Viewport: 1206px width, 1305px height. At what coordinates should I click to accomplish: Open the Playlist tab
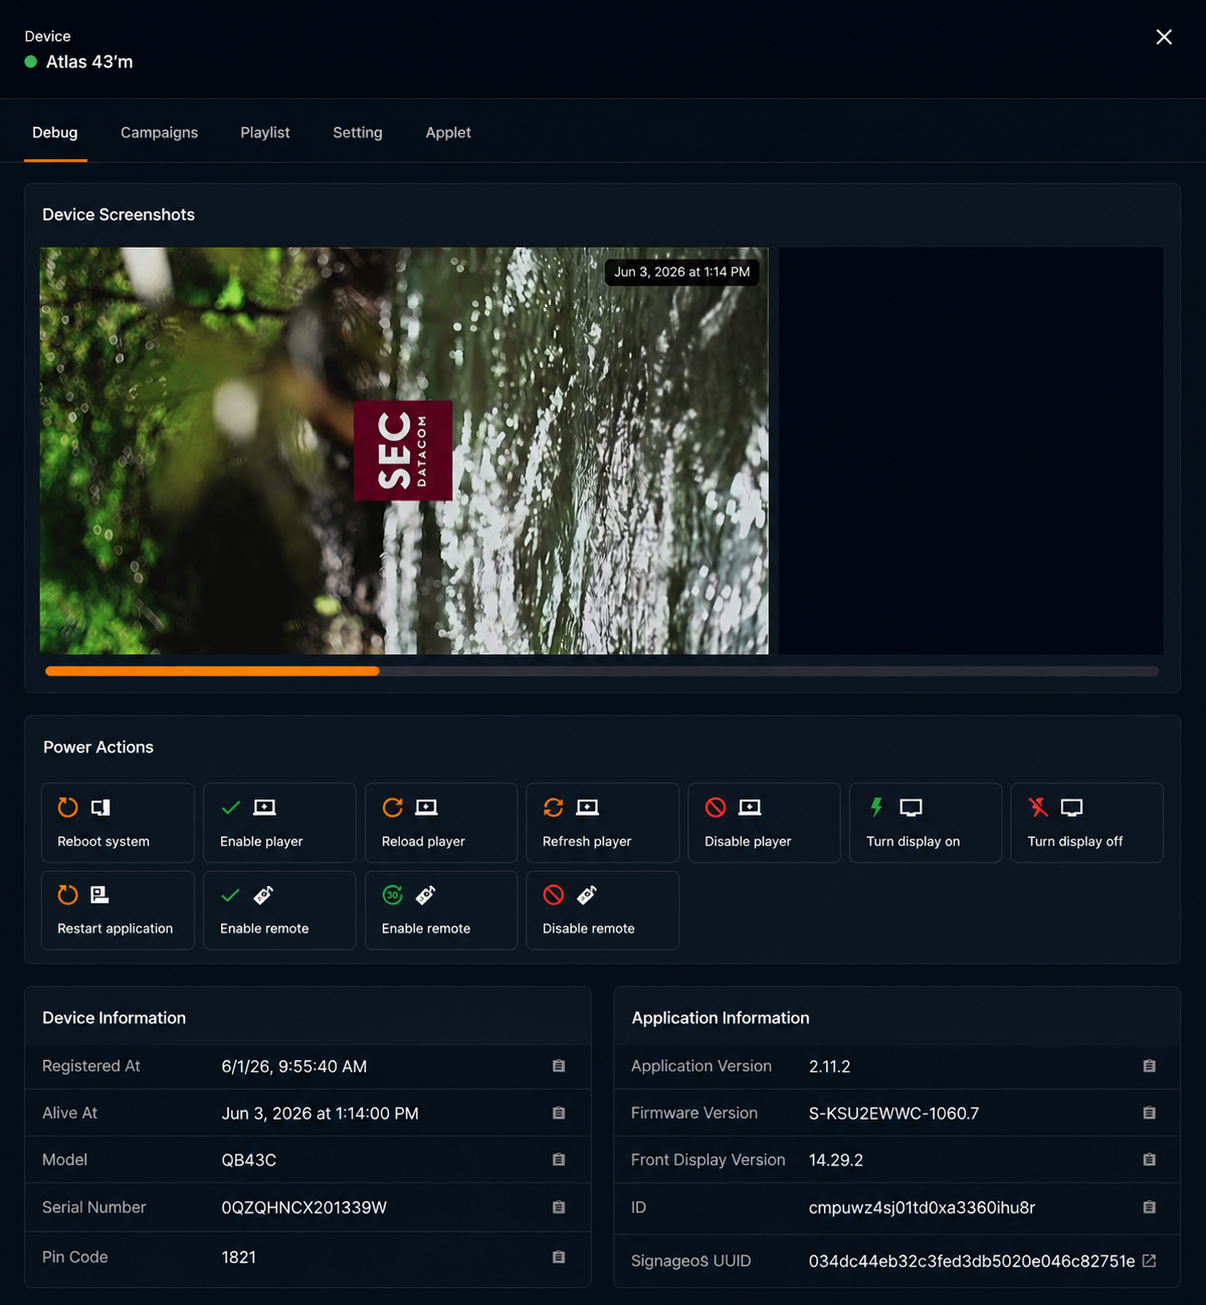(x=265, y=132)
